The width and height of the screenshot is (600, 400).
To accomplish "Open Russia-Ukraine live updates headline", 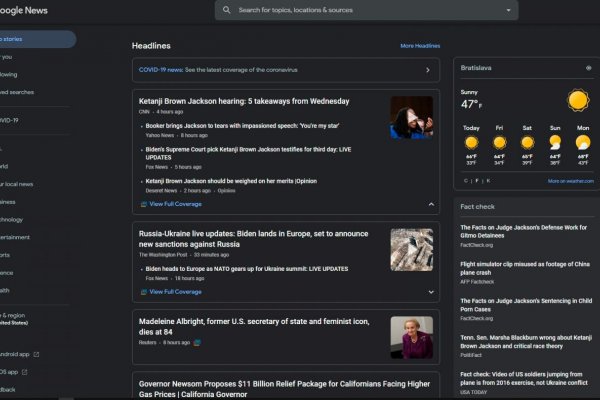I will coord(253,239).
